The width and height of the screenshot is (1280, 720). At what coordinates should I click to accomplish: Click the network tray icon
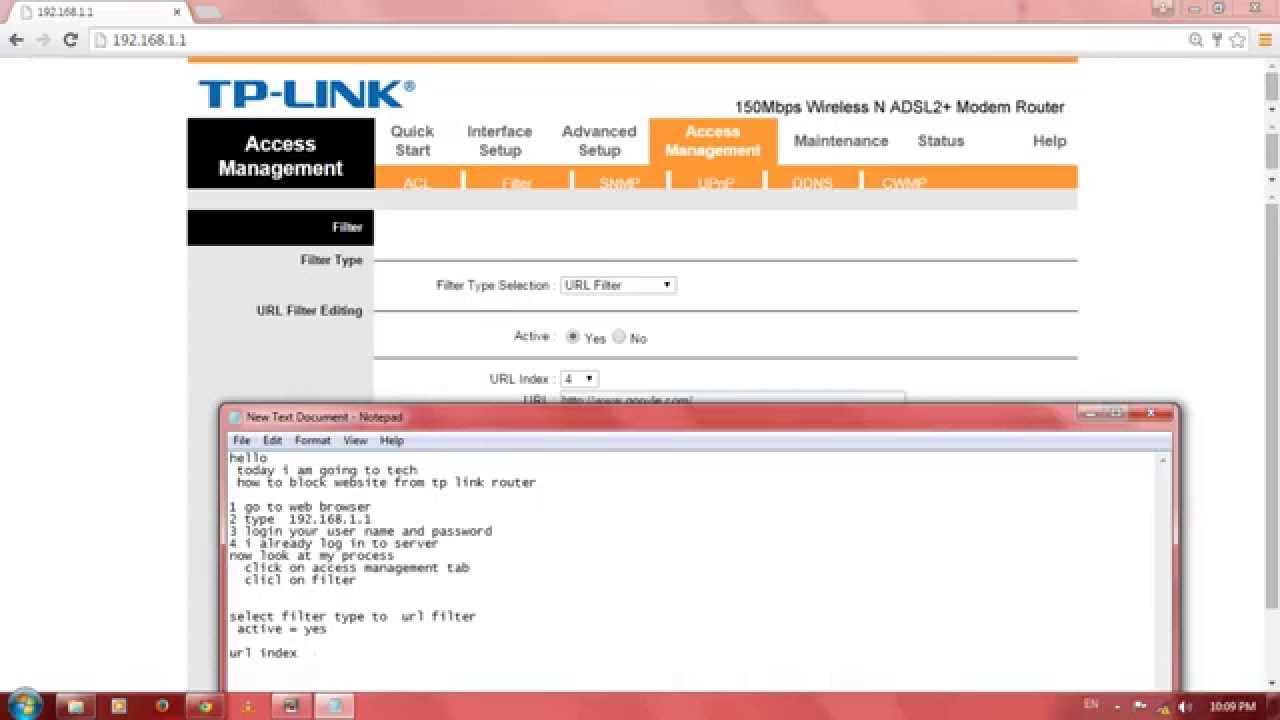click(1164, 706)
